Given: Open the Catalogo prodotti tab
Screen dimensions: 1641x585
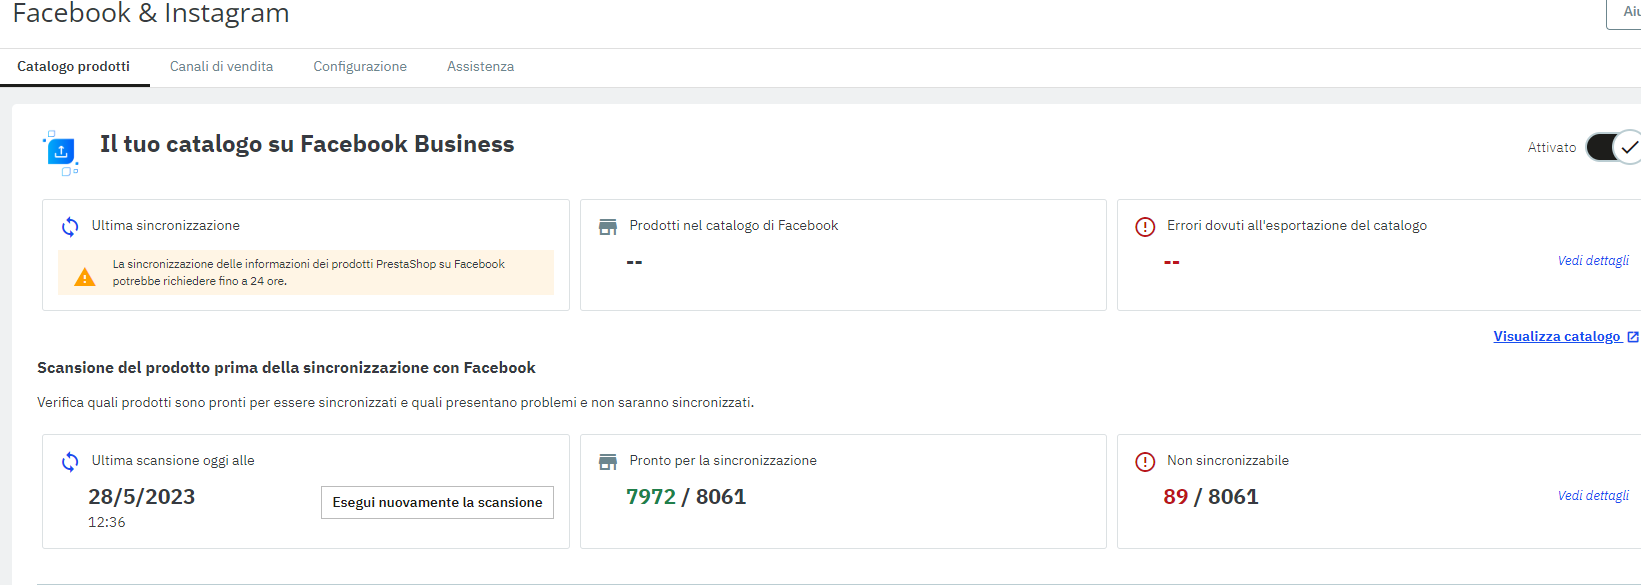Looking at the screenshot, I should pos(73,67).
